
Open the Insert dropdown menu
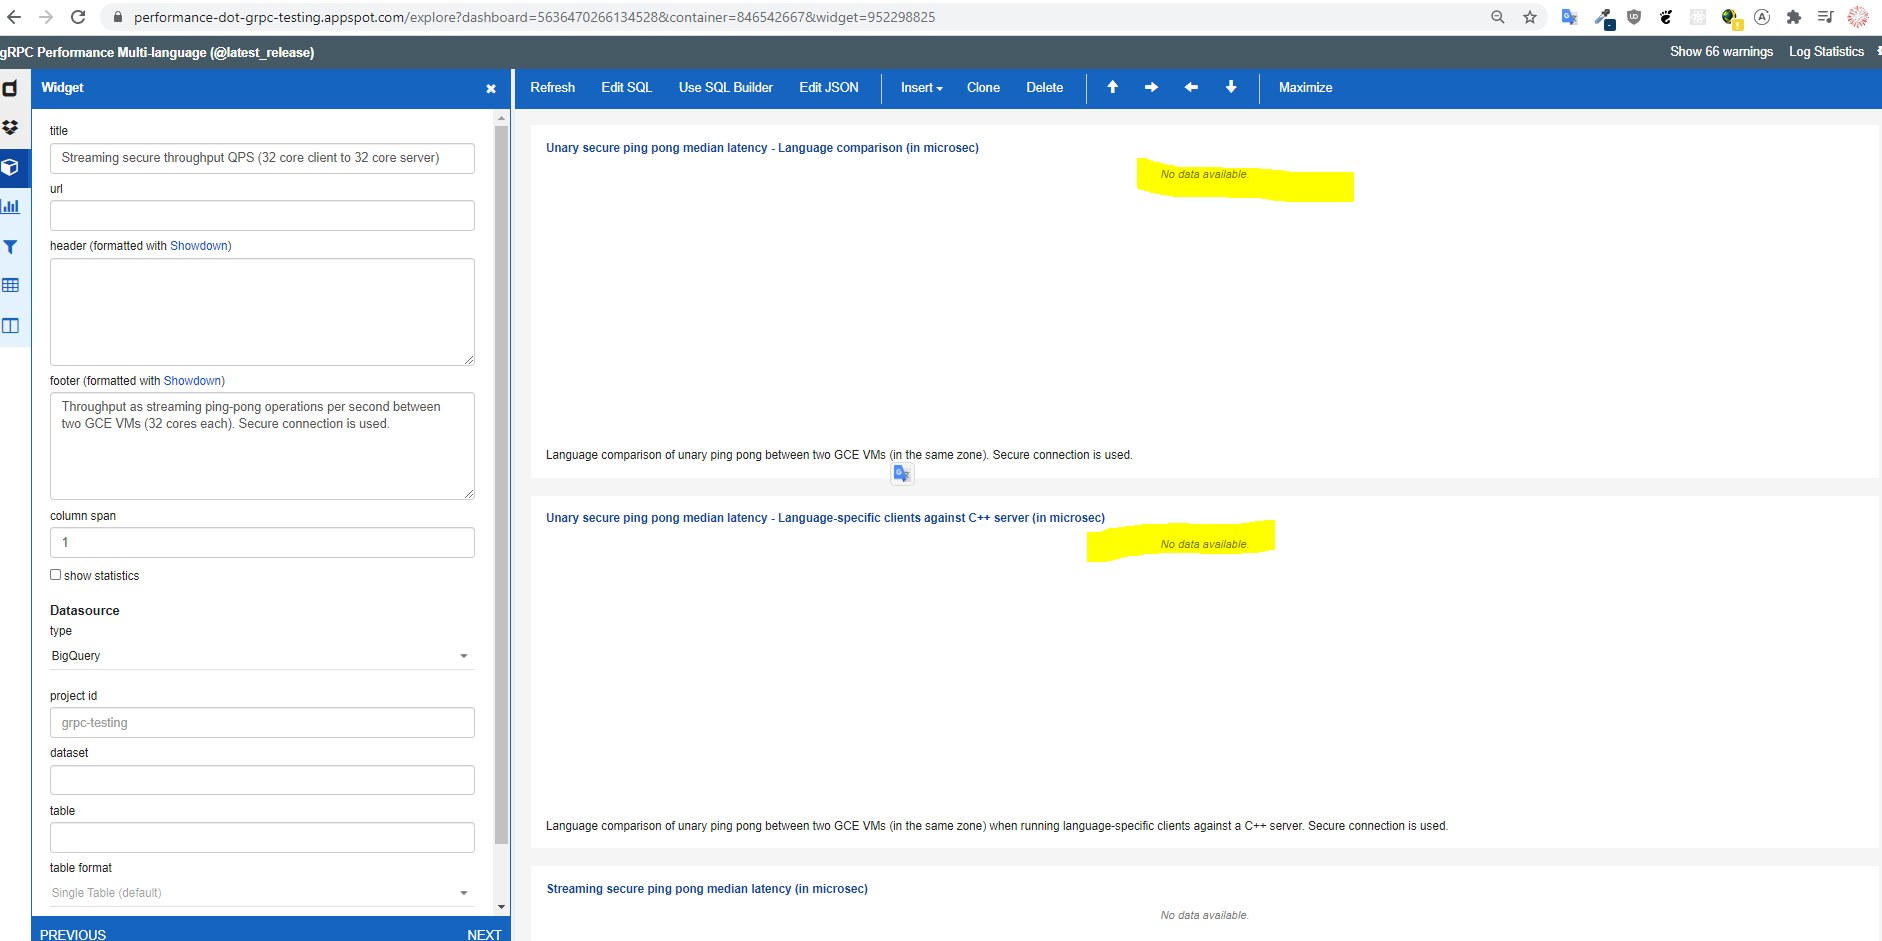coord(921,88)
